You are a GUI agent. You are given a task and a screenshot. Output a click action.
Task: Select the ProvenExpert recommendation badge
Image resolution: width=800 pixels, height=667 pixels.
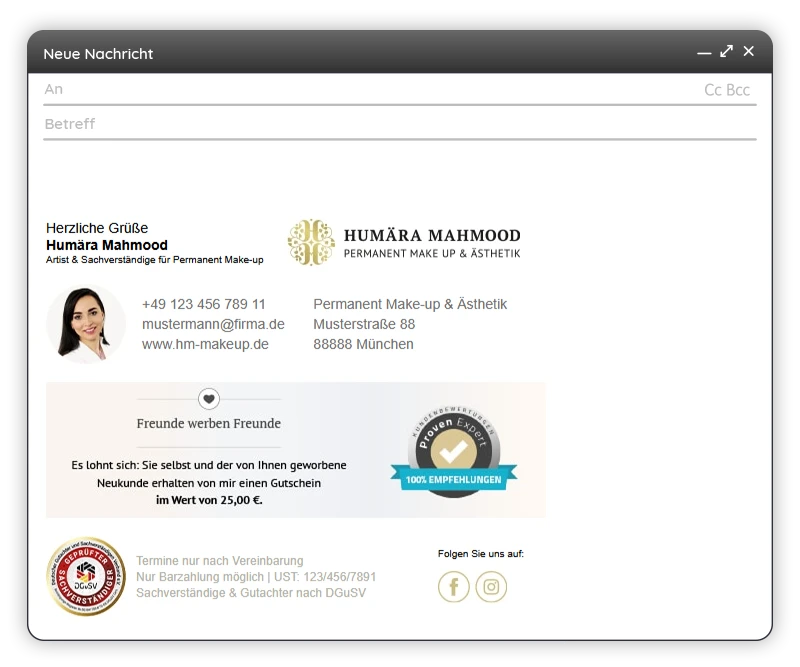pos(452,442)
